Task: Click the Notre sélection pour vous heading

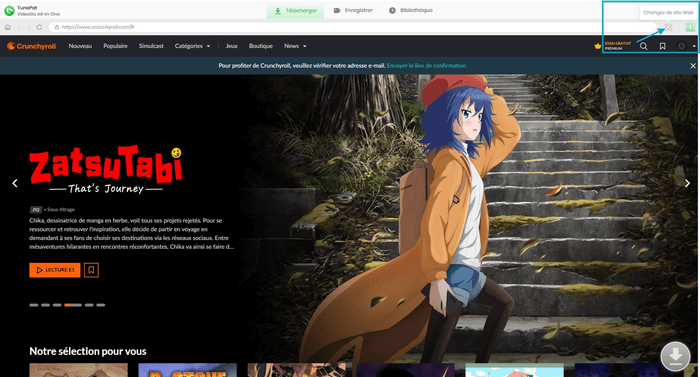Action: click(88, 352)
